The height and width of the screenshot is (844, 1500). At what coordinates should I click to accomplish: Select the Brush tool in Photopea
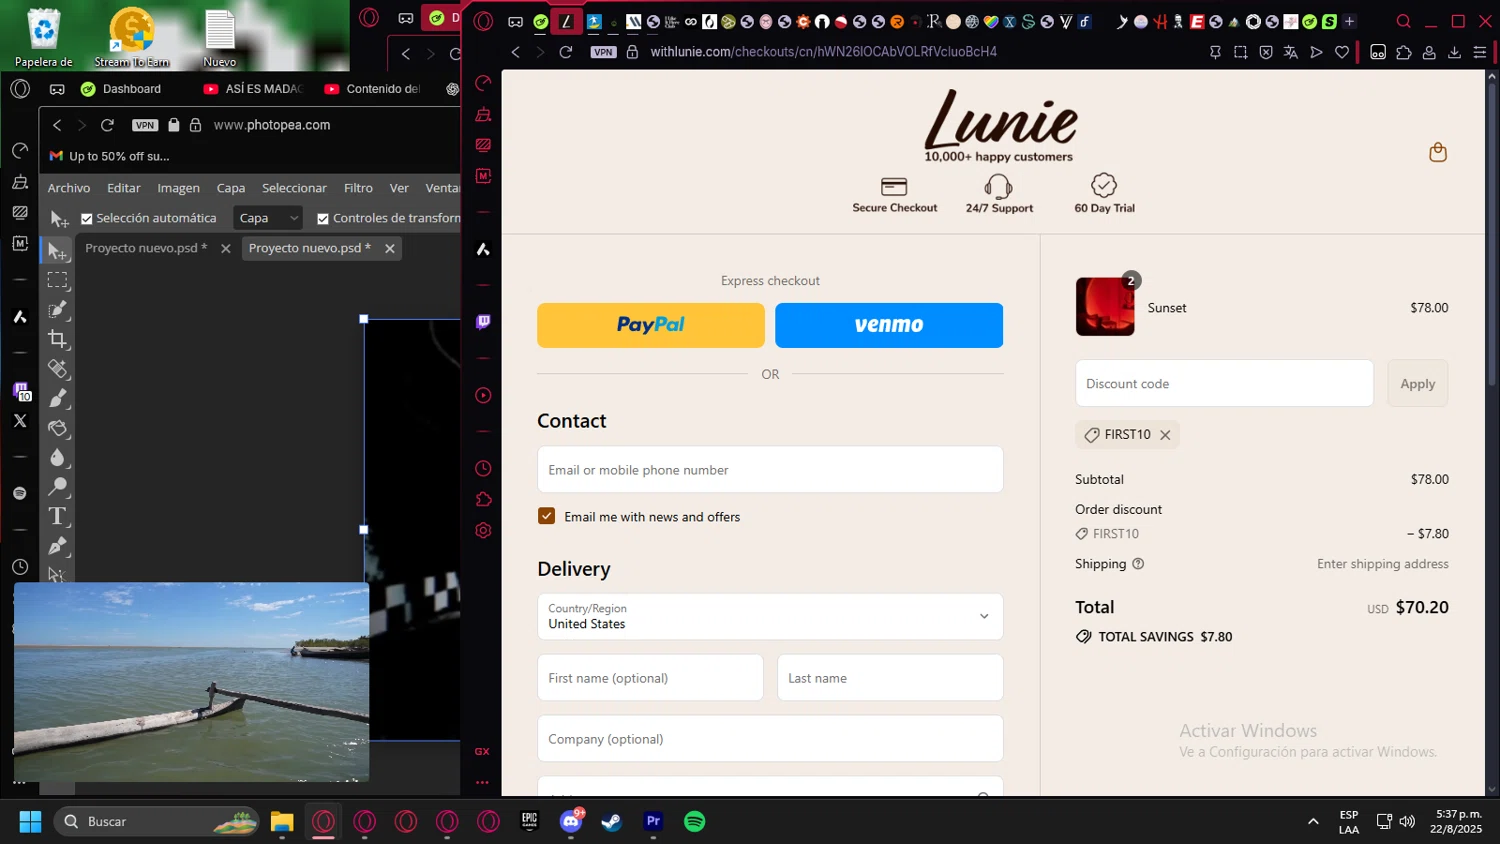tap(58, 398)
